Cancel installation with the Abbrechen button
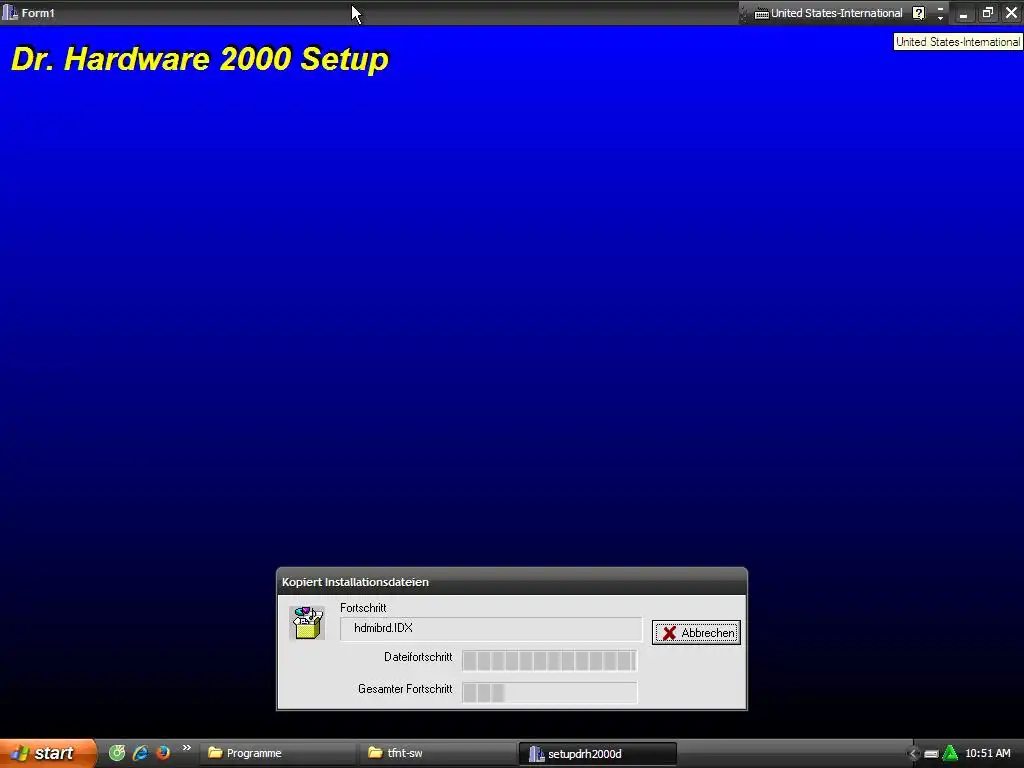The height and width of the screenshot is (768, 1024). click(x=696, y=632)
